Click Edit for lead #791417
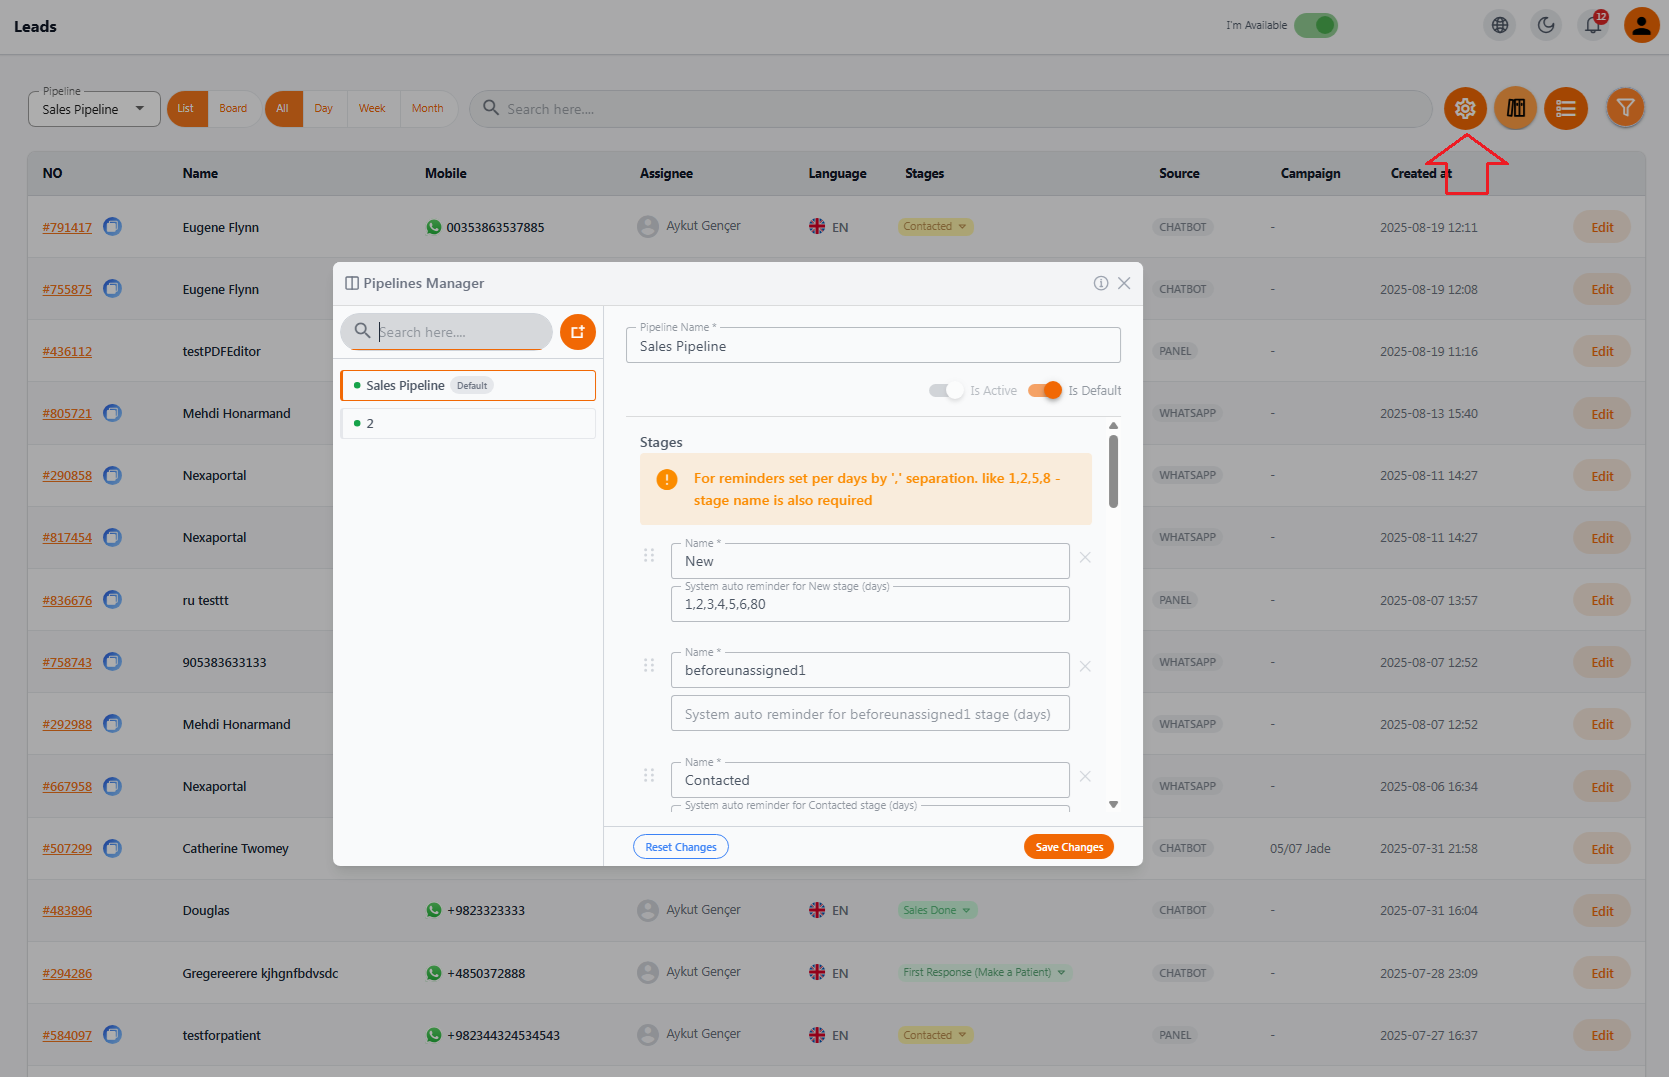The width and height of the screenshot is (1669, 1077). (x=1602, y=227)
